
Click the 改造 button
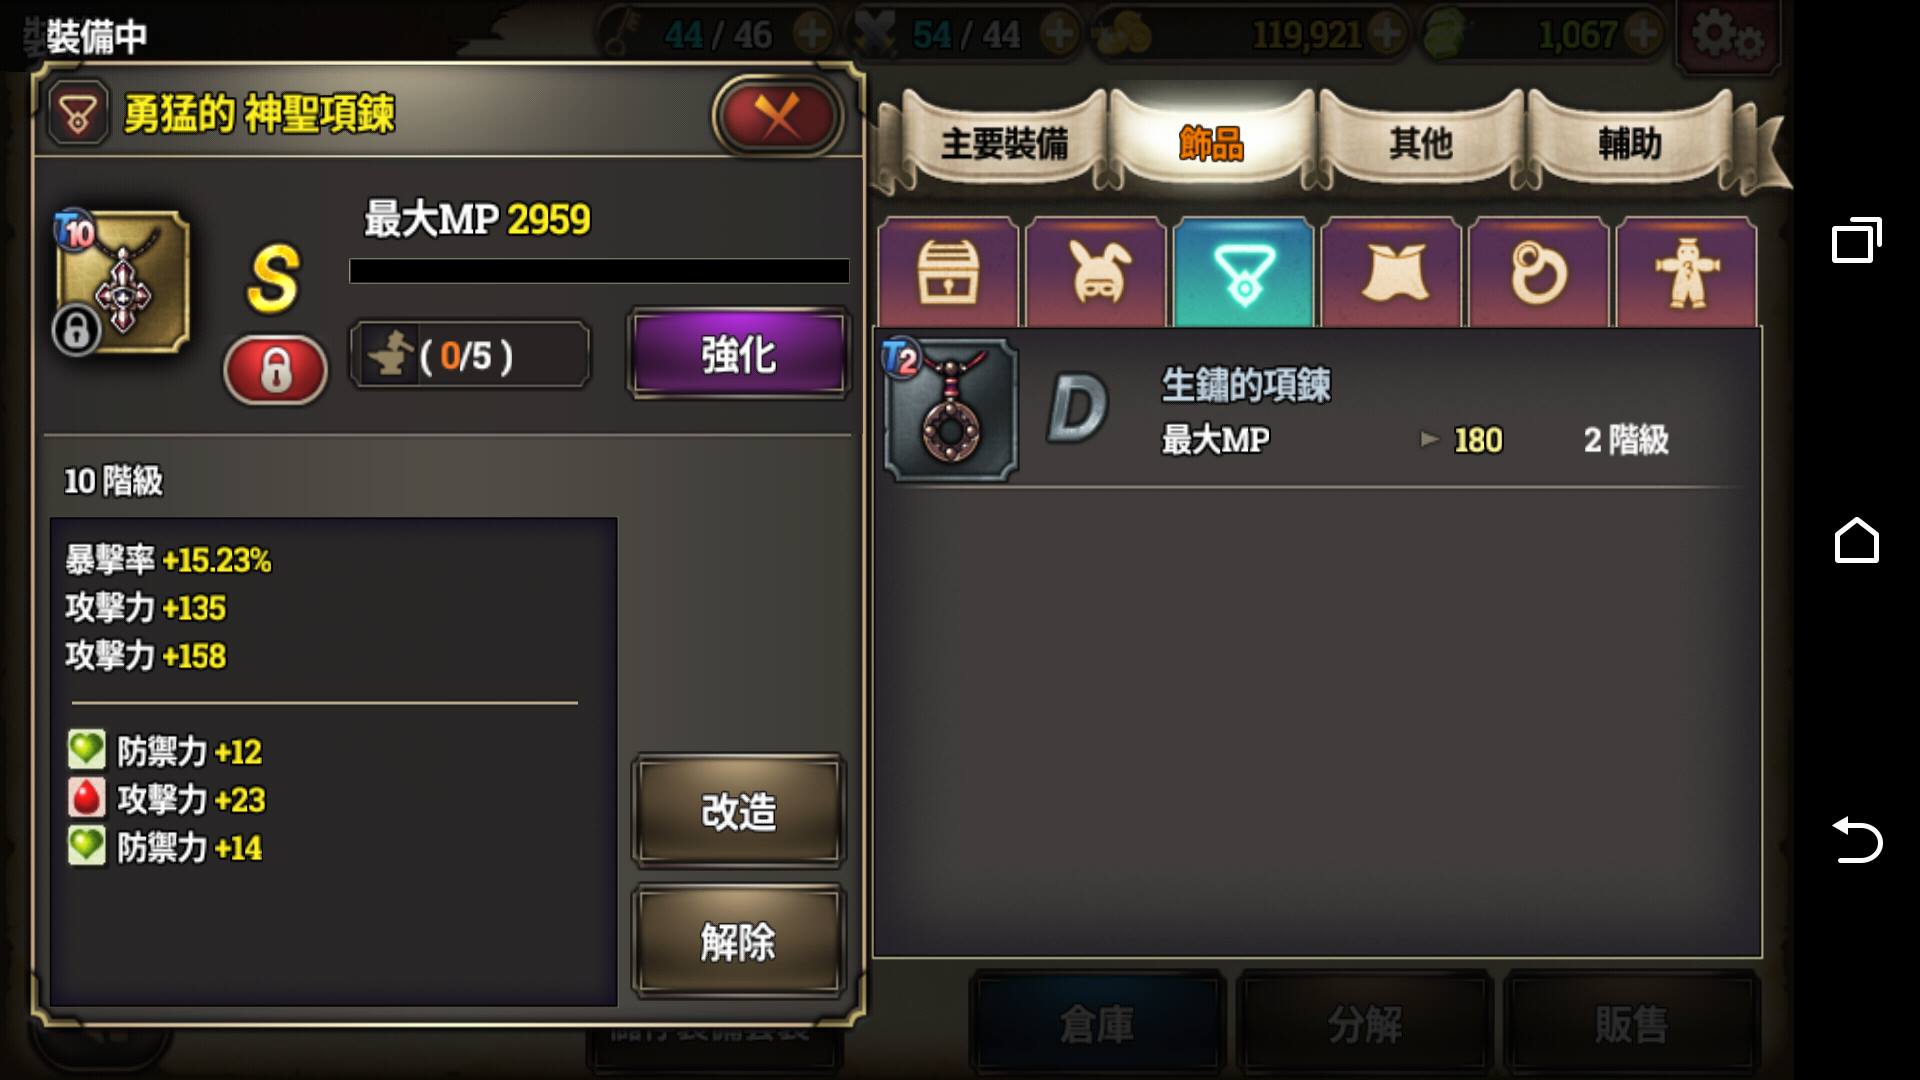pyautogui.click(x=738, y=811)
